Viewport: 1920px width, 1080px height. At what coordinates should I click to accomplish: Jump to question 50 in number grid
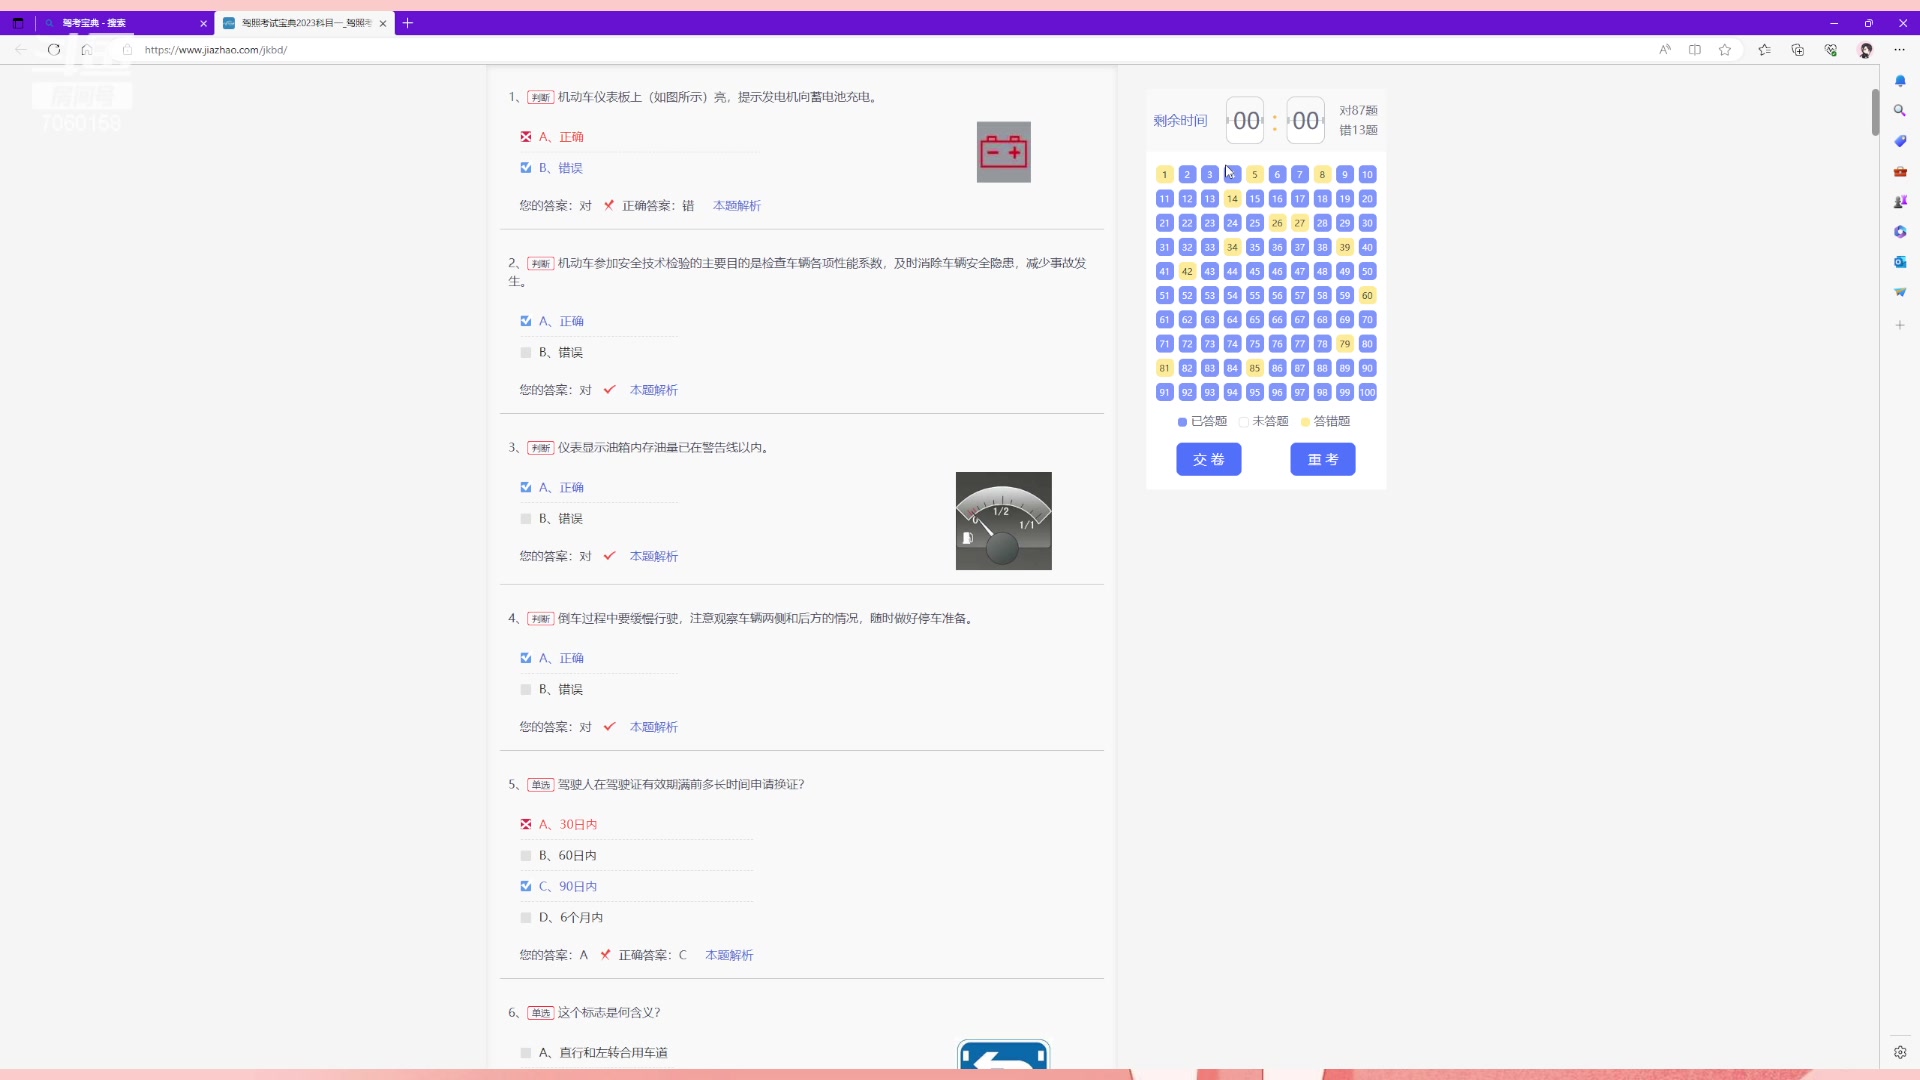1367,271
